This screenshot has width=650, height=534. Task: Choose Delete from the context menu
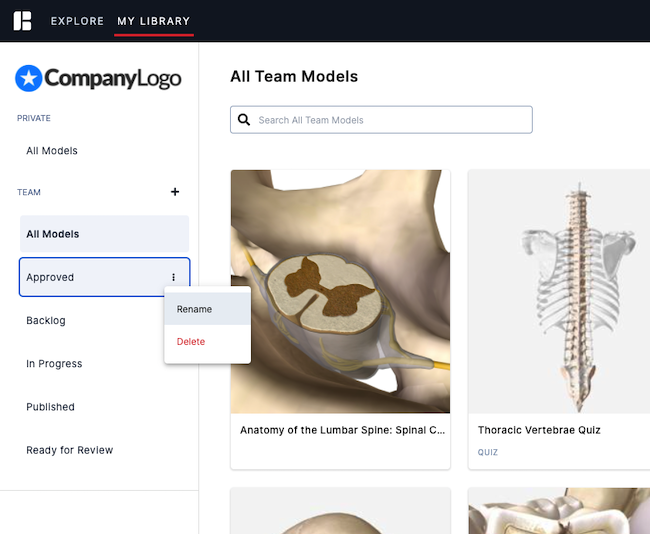207,342
